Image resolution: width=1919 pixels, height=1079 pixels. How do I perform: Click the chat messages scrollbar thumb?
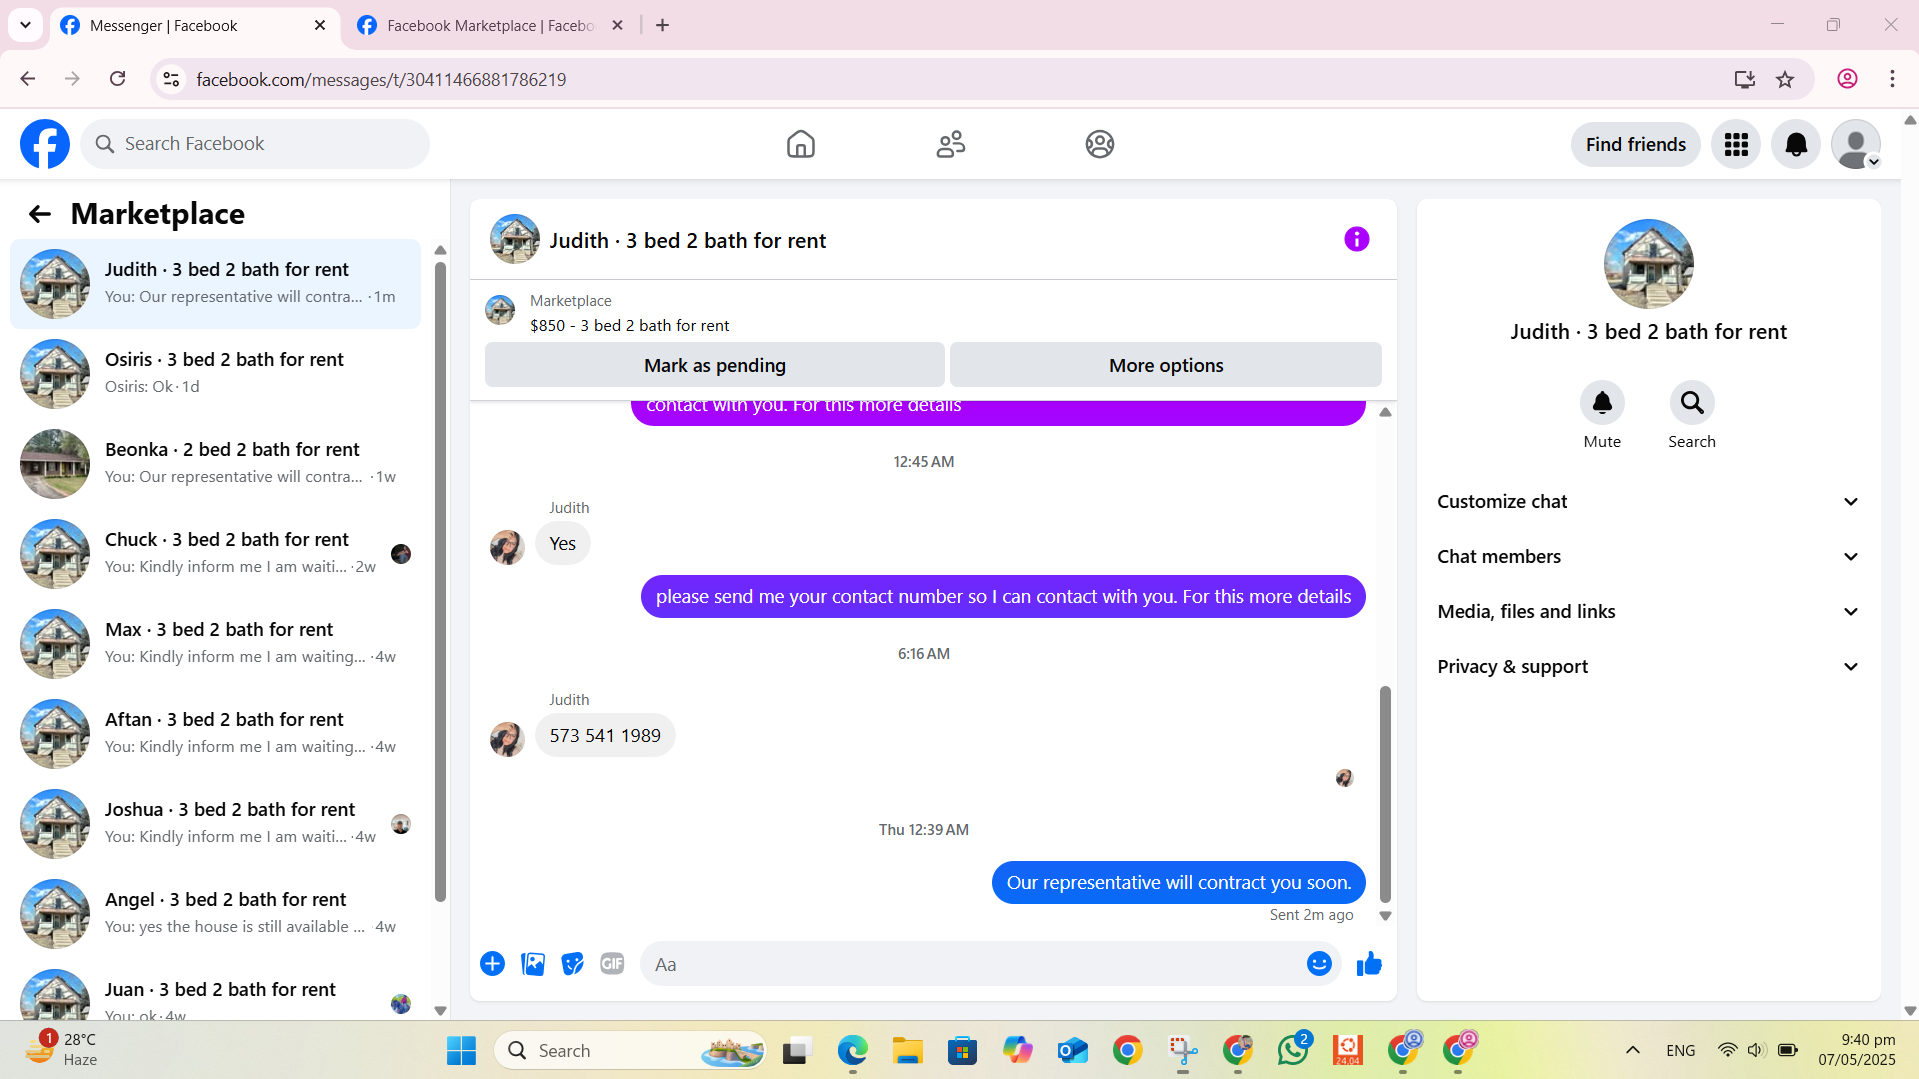point(1385,795)
